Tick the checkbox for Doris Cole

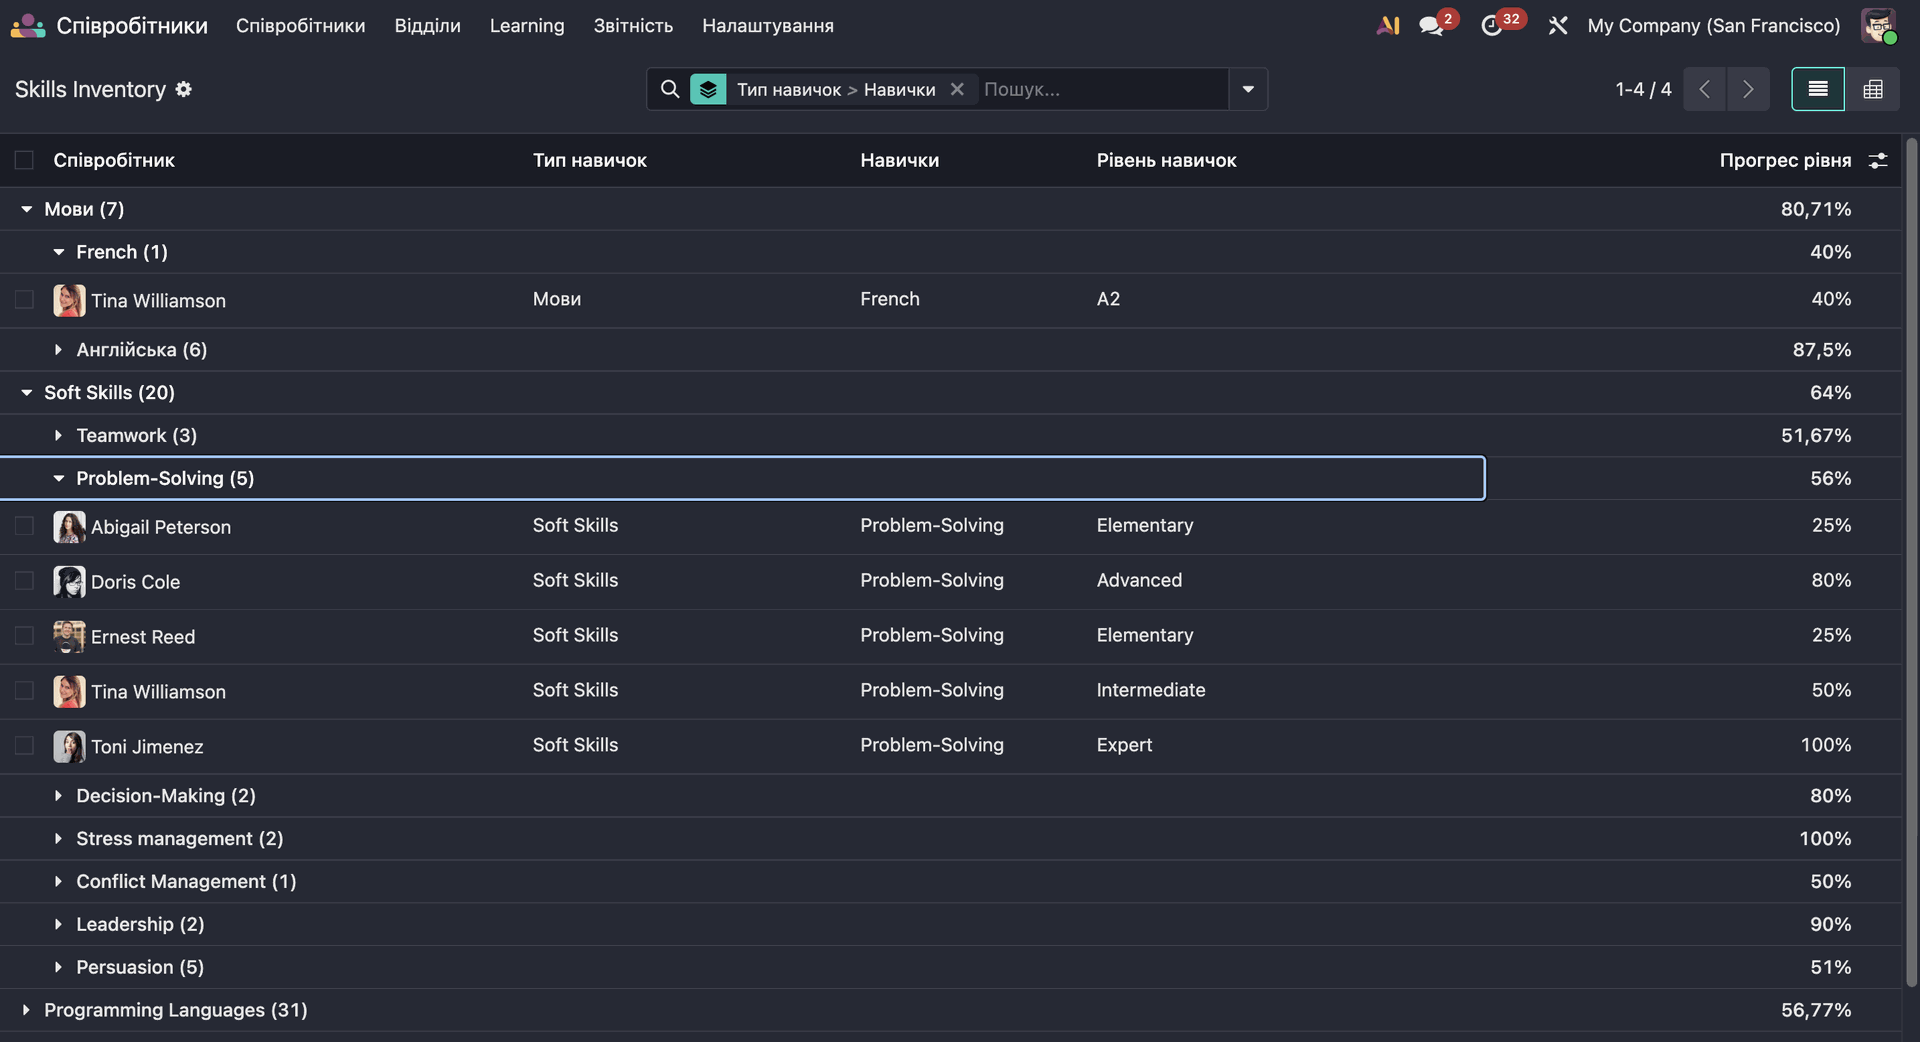point(24,581)
